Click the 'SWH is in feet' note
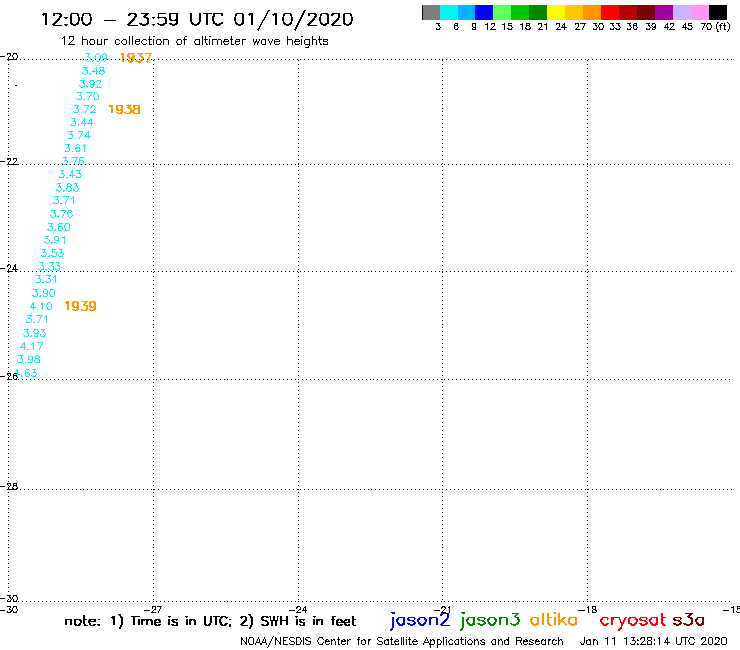The height and width of the screenshot is (650, 740). coord(308,621)
